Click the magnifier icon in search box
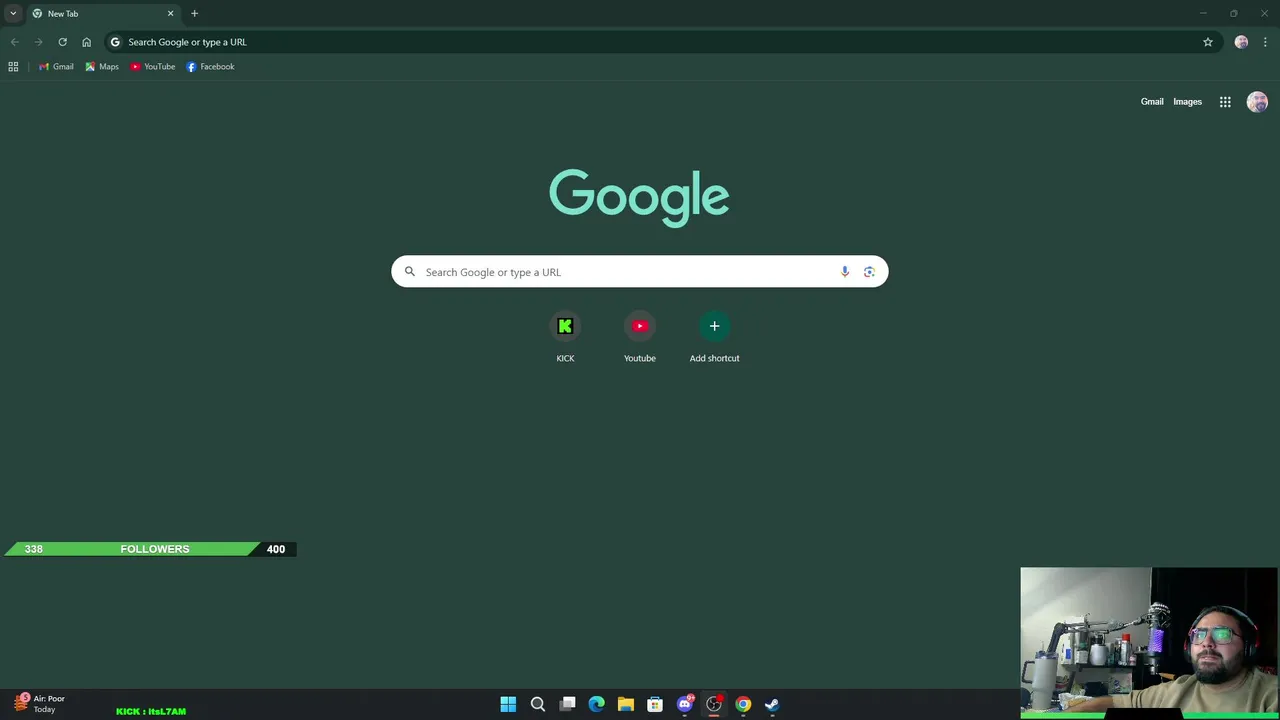 click(409, 272)
